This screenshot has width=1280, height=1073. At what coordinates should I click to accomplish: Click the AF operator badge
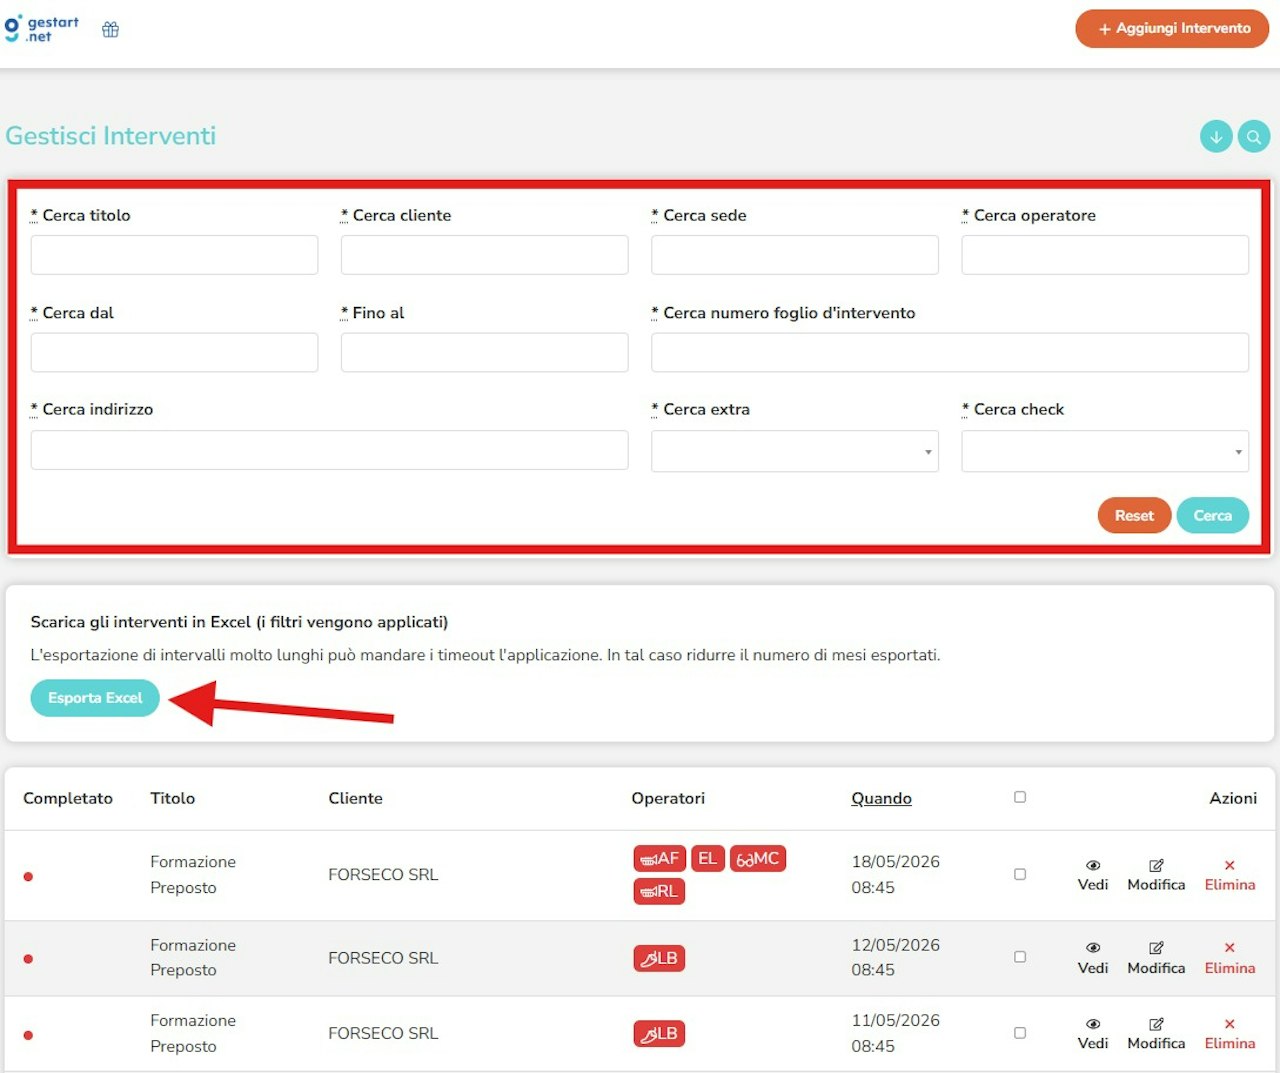tap(659, 858)
